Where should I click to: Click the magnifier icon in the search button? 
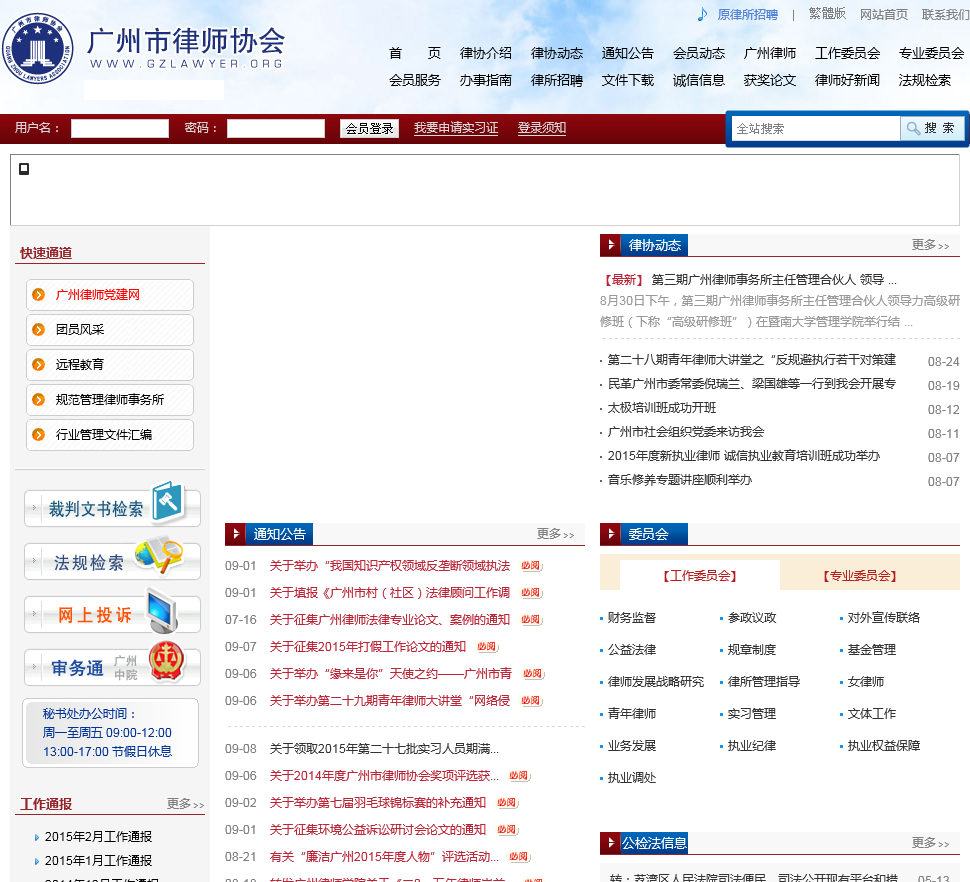(912, 128)
